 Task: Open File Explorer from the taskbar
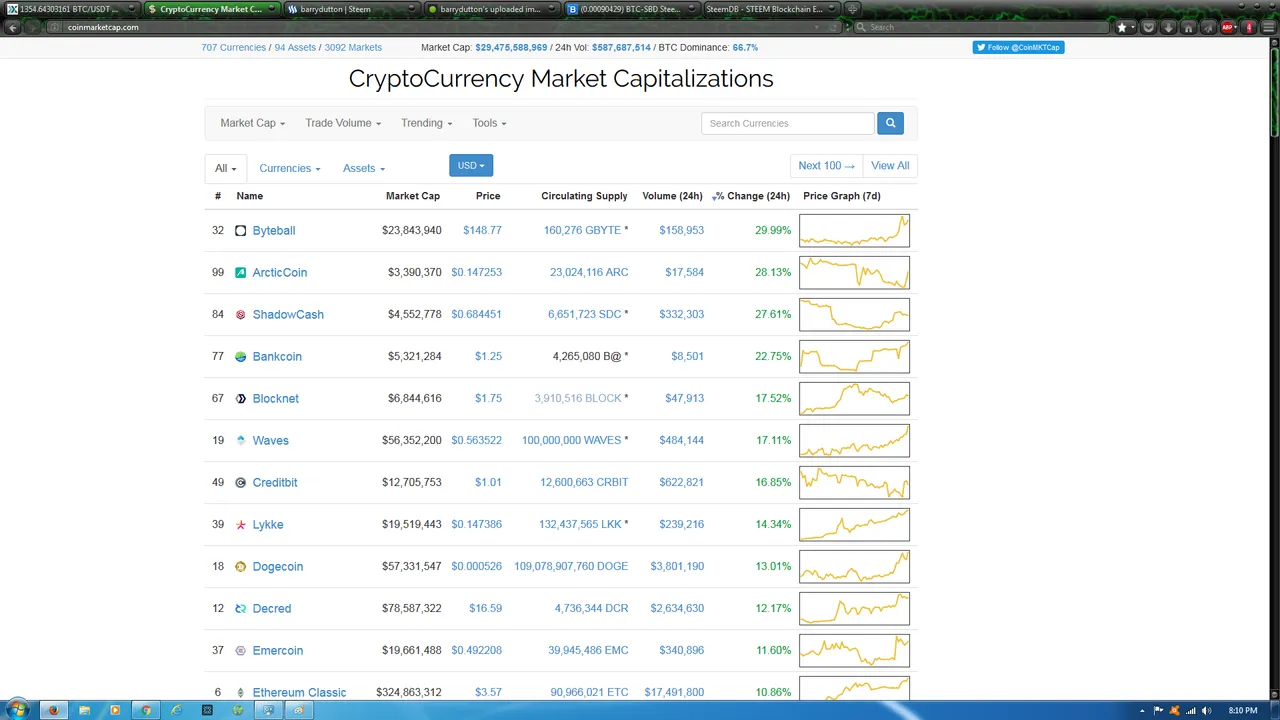tap(85, 710)
